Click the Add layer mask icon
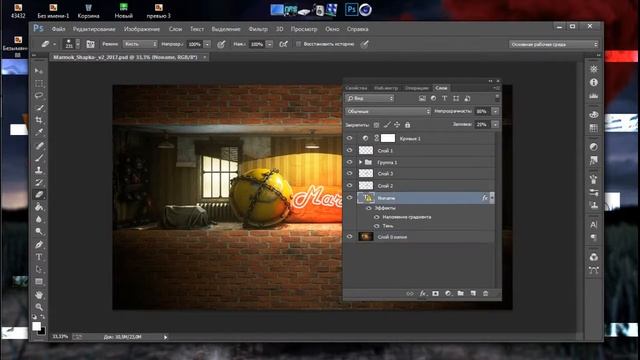This screenshot has height=360, width=640. coord(436,293)
